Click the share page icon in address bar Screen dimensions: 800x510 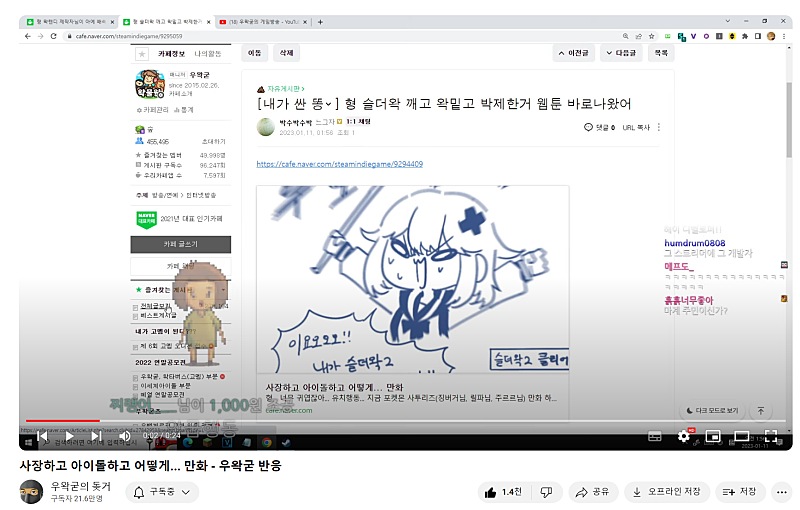click(638, 36)
